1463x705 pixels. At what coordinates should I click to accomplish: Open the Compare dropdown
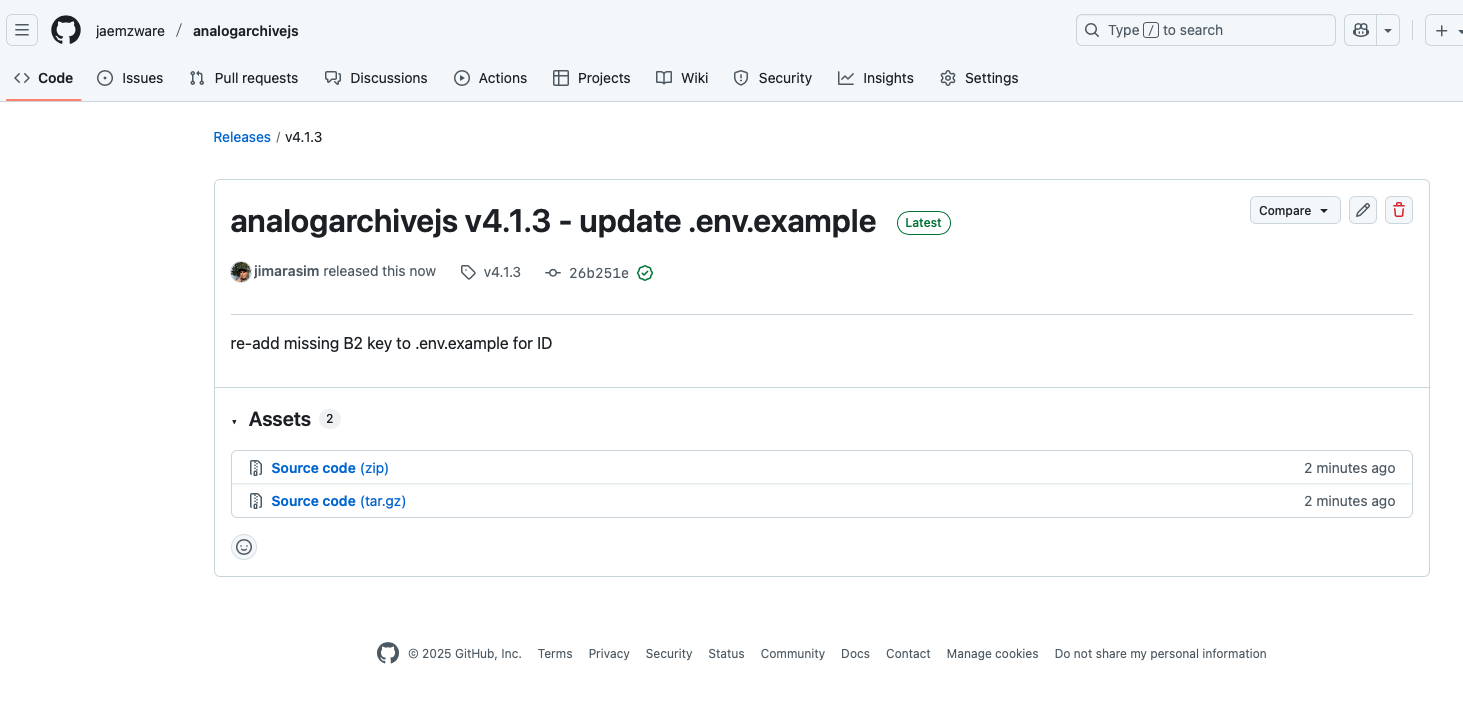click(x=1294, y=210)
